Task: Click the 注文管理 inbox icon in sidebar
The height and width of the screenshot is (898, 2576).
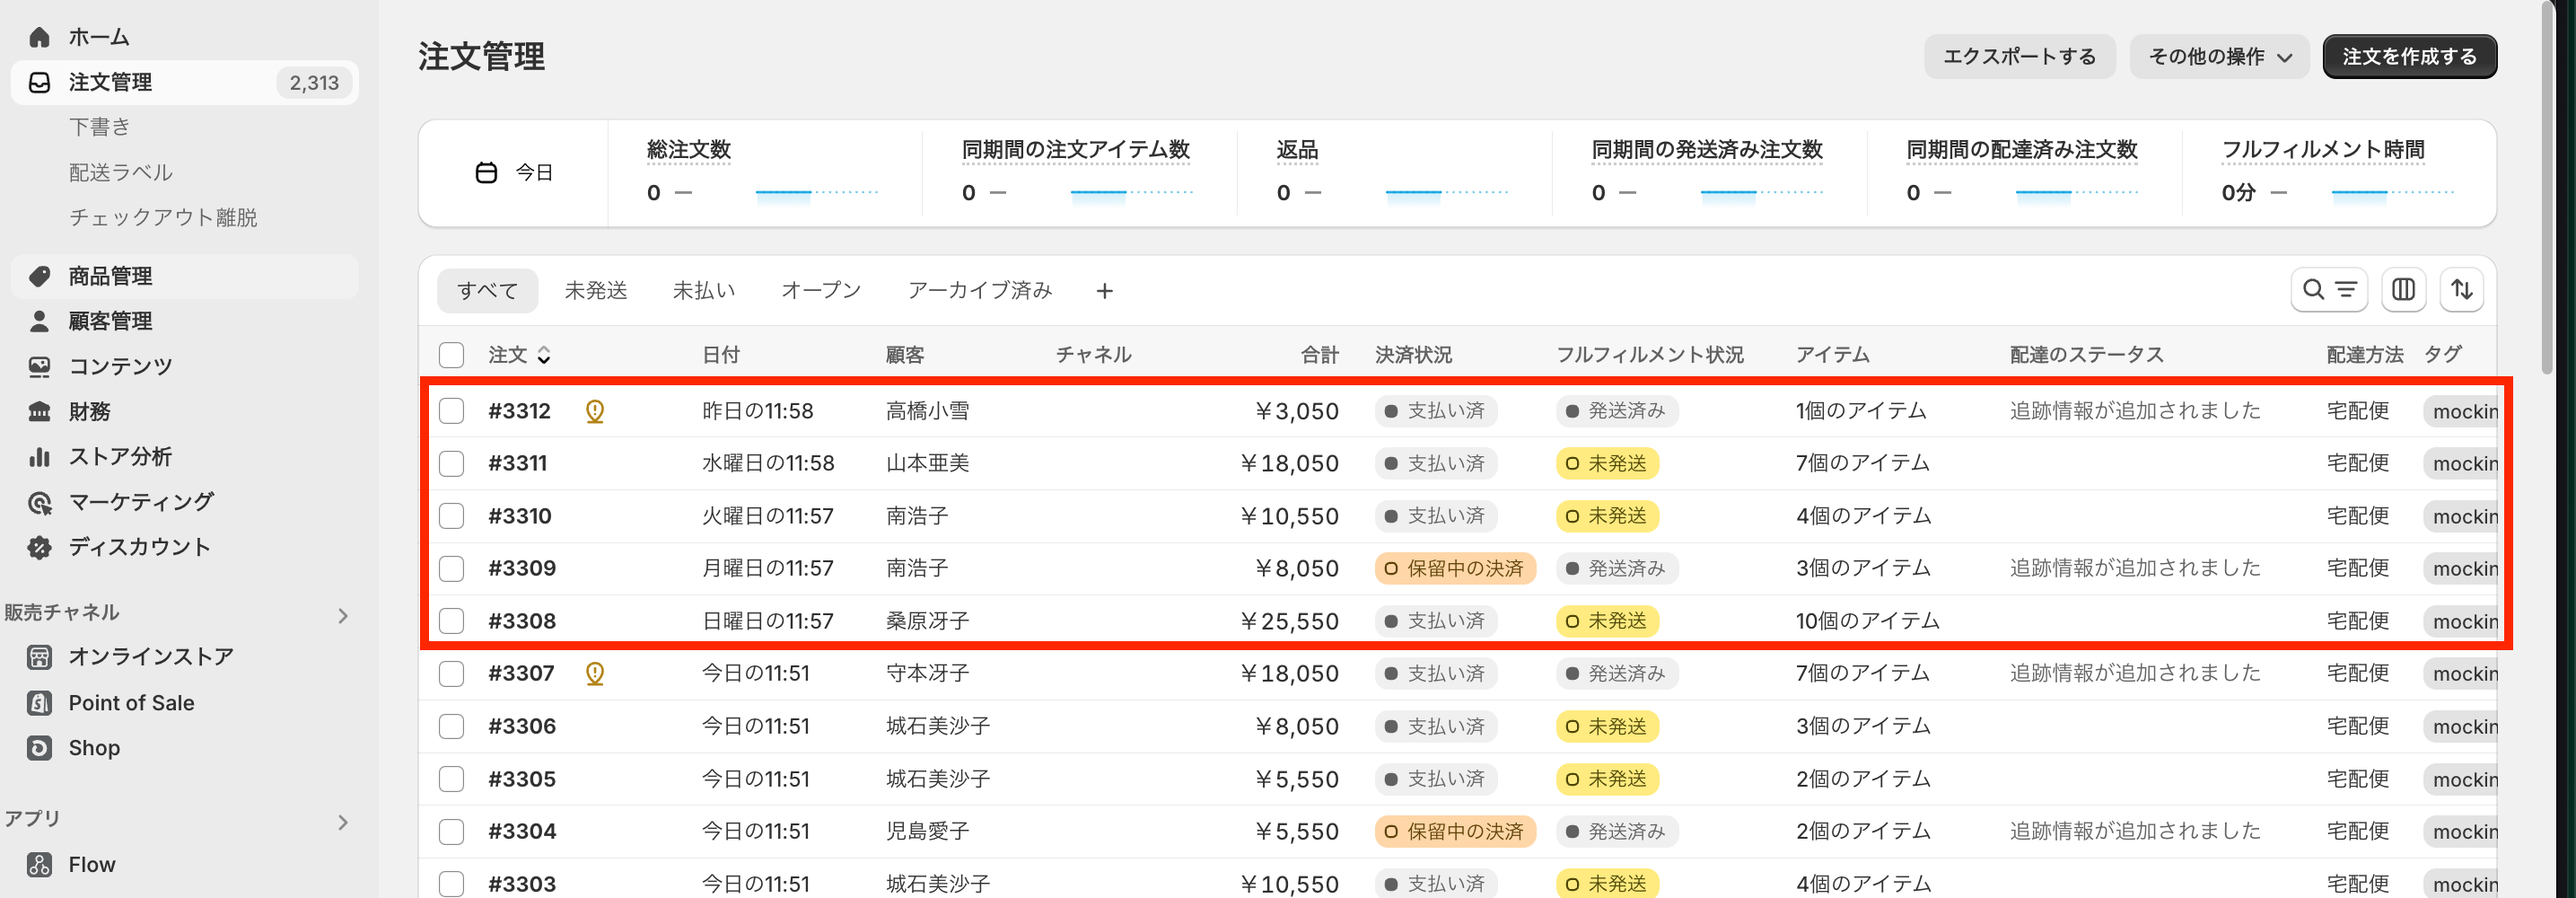Action: tap(39, 82)
